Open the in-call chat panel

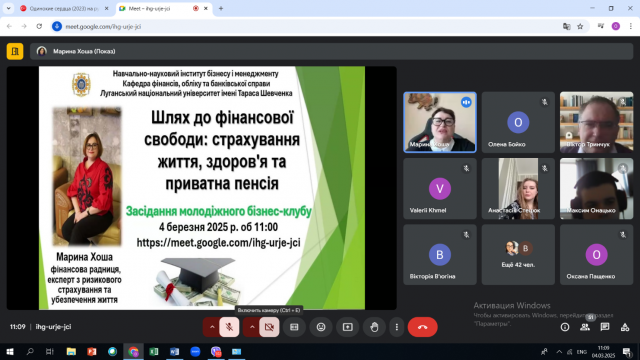coord(604,327)
